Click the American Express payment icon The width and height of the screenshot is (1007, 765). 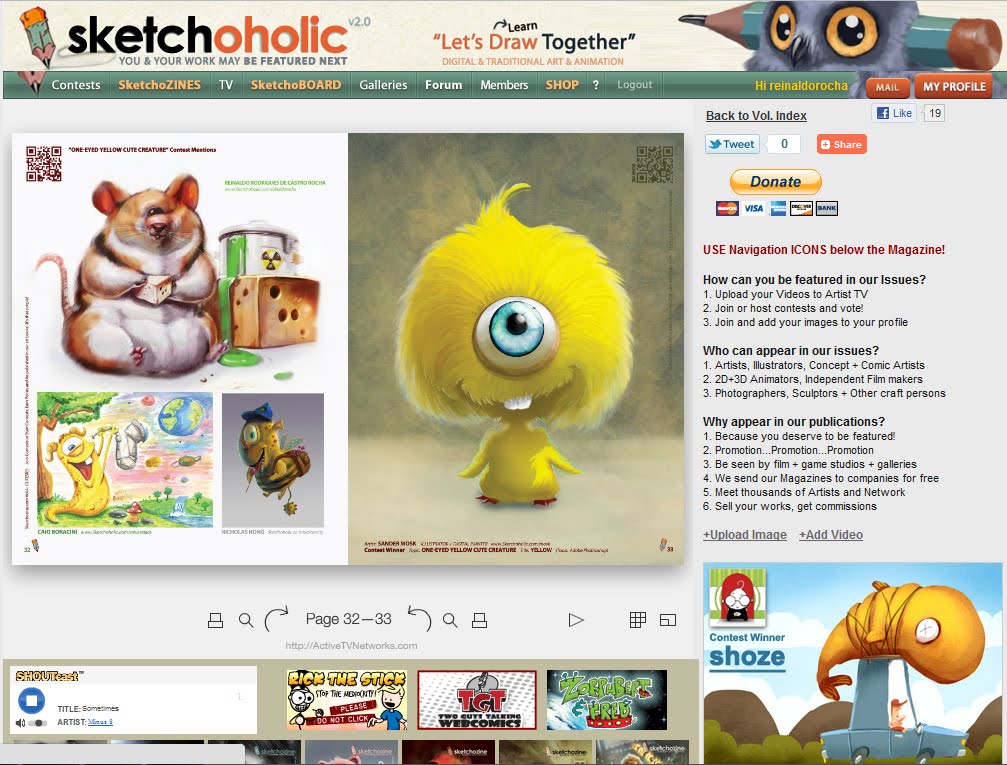click(778, 208)
